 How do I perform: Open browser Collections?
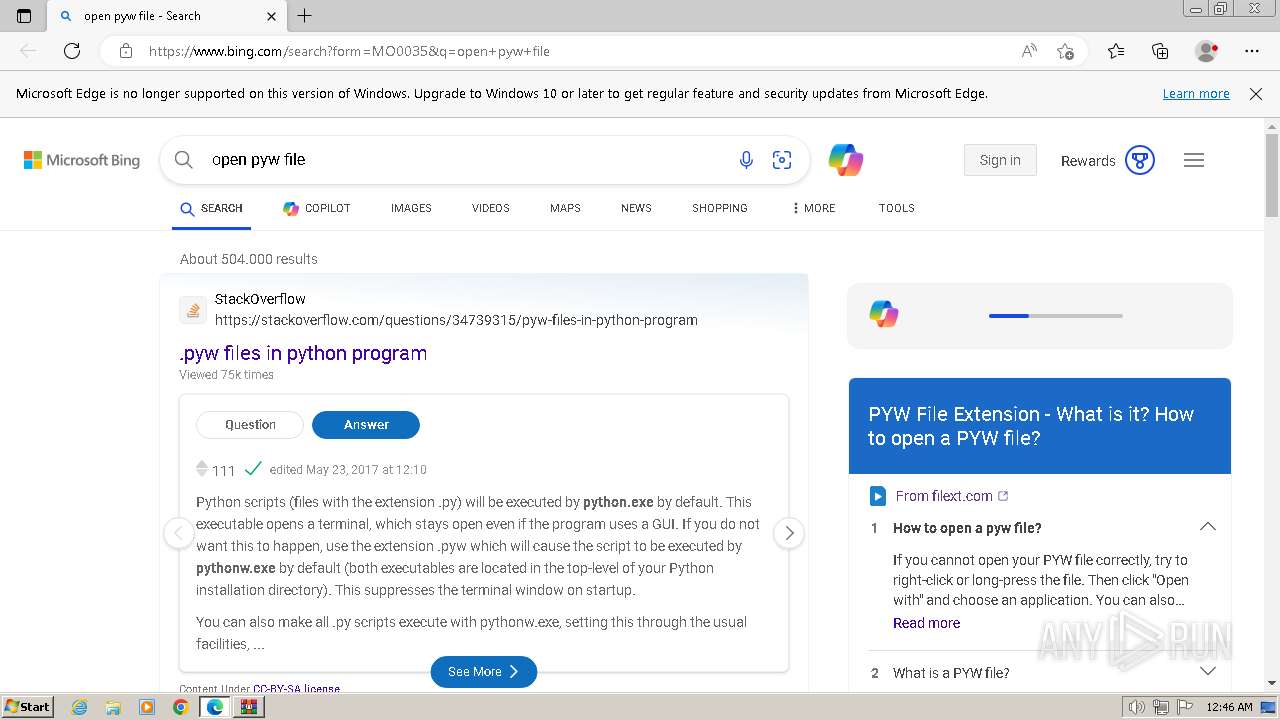point(1160,51)
